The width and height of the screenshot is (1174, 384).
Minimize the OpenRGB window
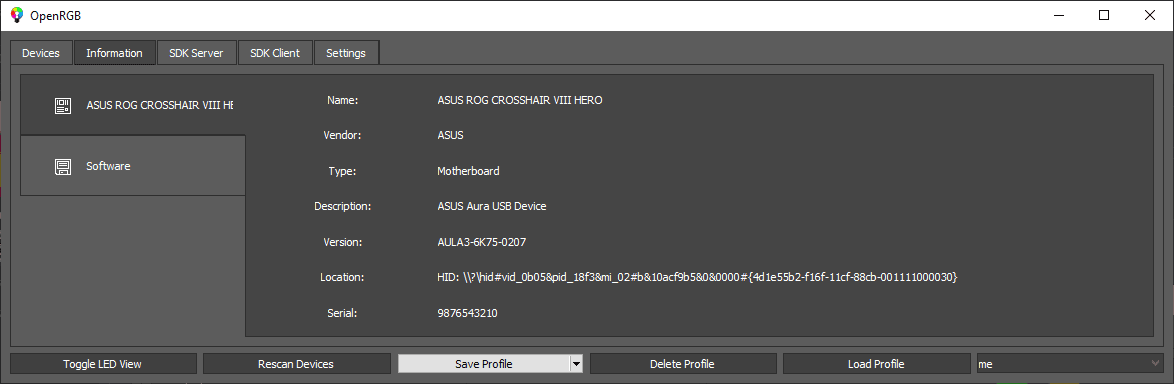point(1058,15)
